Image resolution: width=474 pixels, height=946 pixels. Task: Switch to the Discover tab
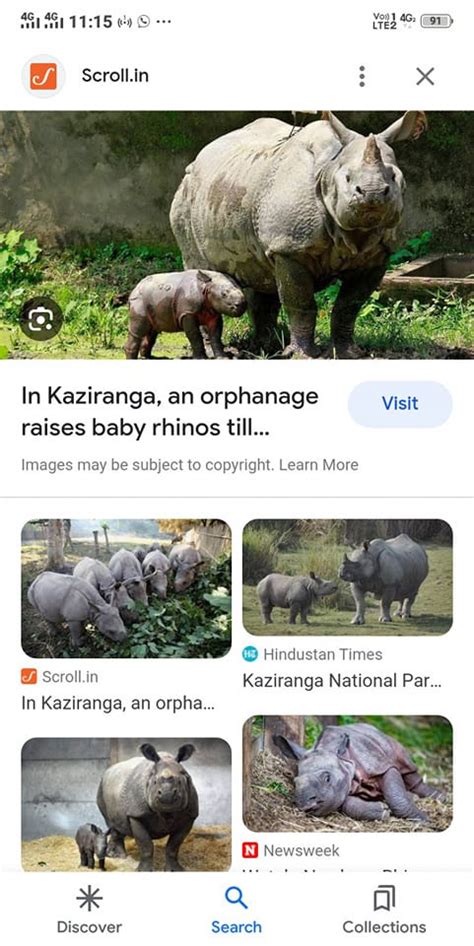click(x=89, y=911)
